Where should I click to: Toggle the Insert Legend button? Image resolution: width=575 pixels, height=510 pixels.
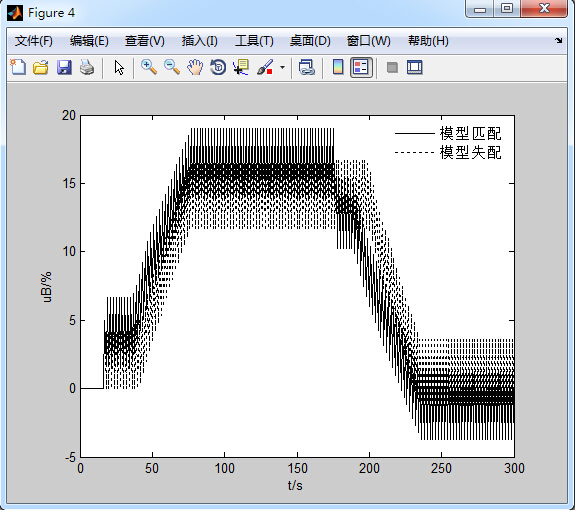point(361,67)
